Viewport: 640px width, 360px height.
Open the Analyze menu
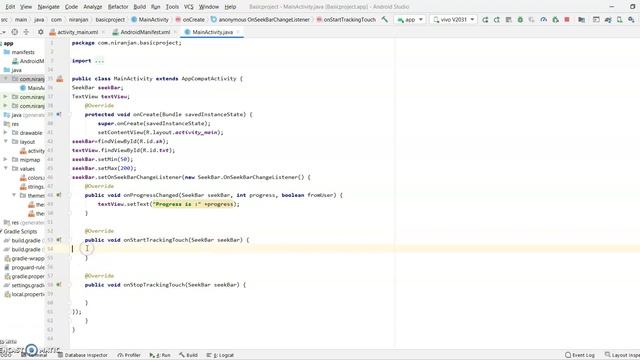[x=93, y=7]
